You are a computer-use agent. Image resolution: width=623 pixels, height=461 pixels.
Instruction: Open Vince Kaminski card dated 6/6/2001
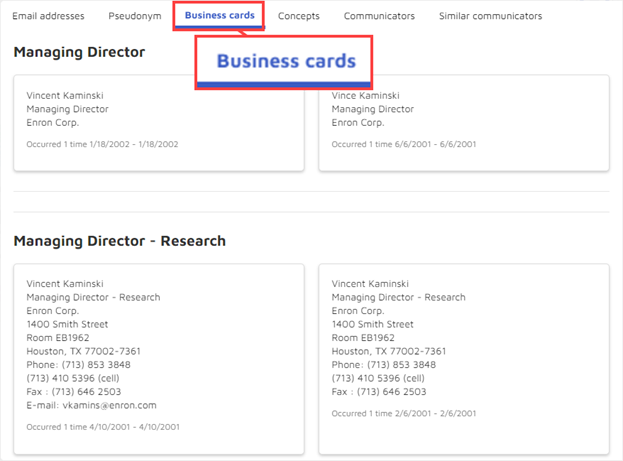[464, 123]
